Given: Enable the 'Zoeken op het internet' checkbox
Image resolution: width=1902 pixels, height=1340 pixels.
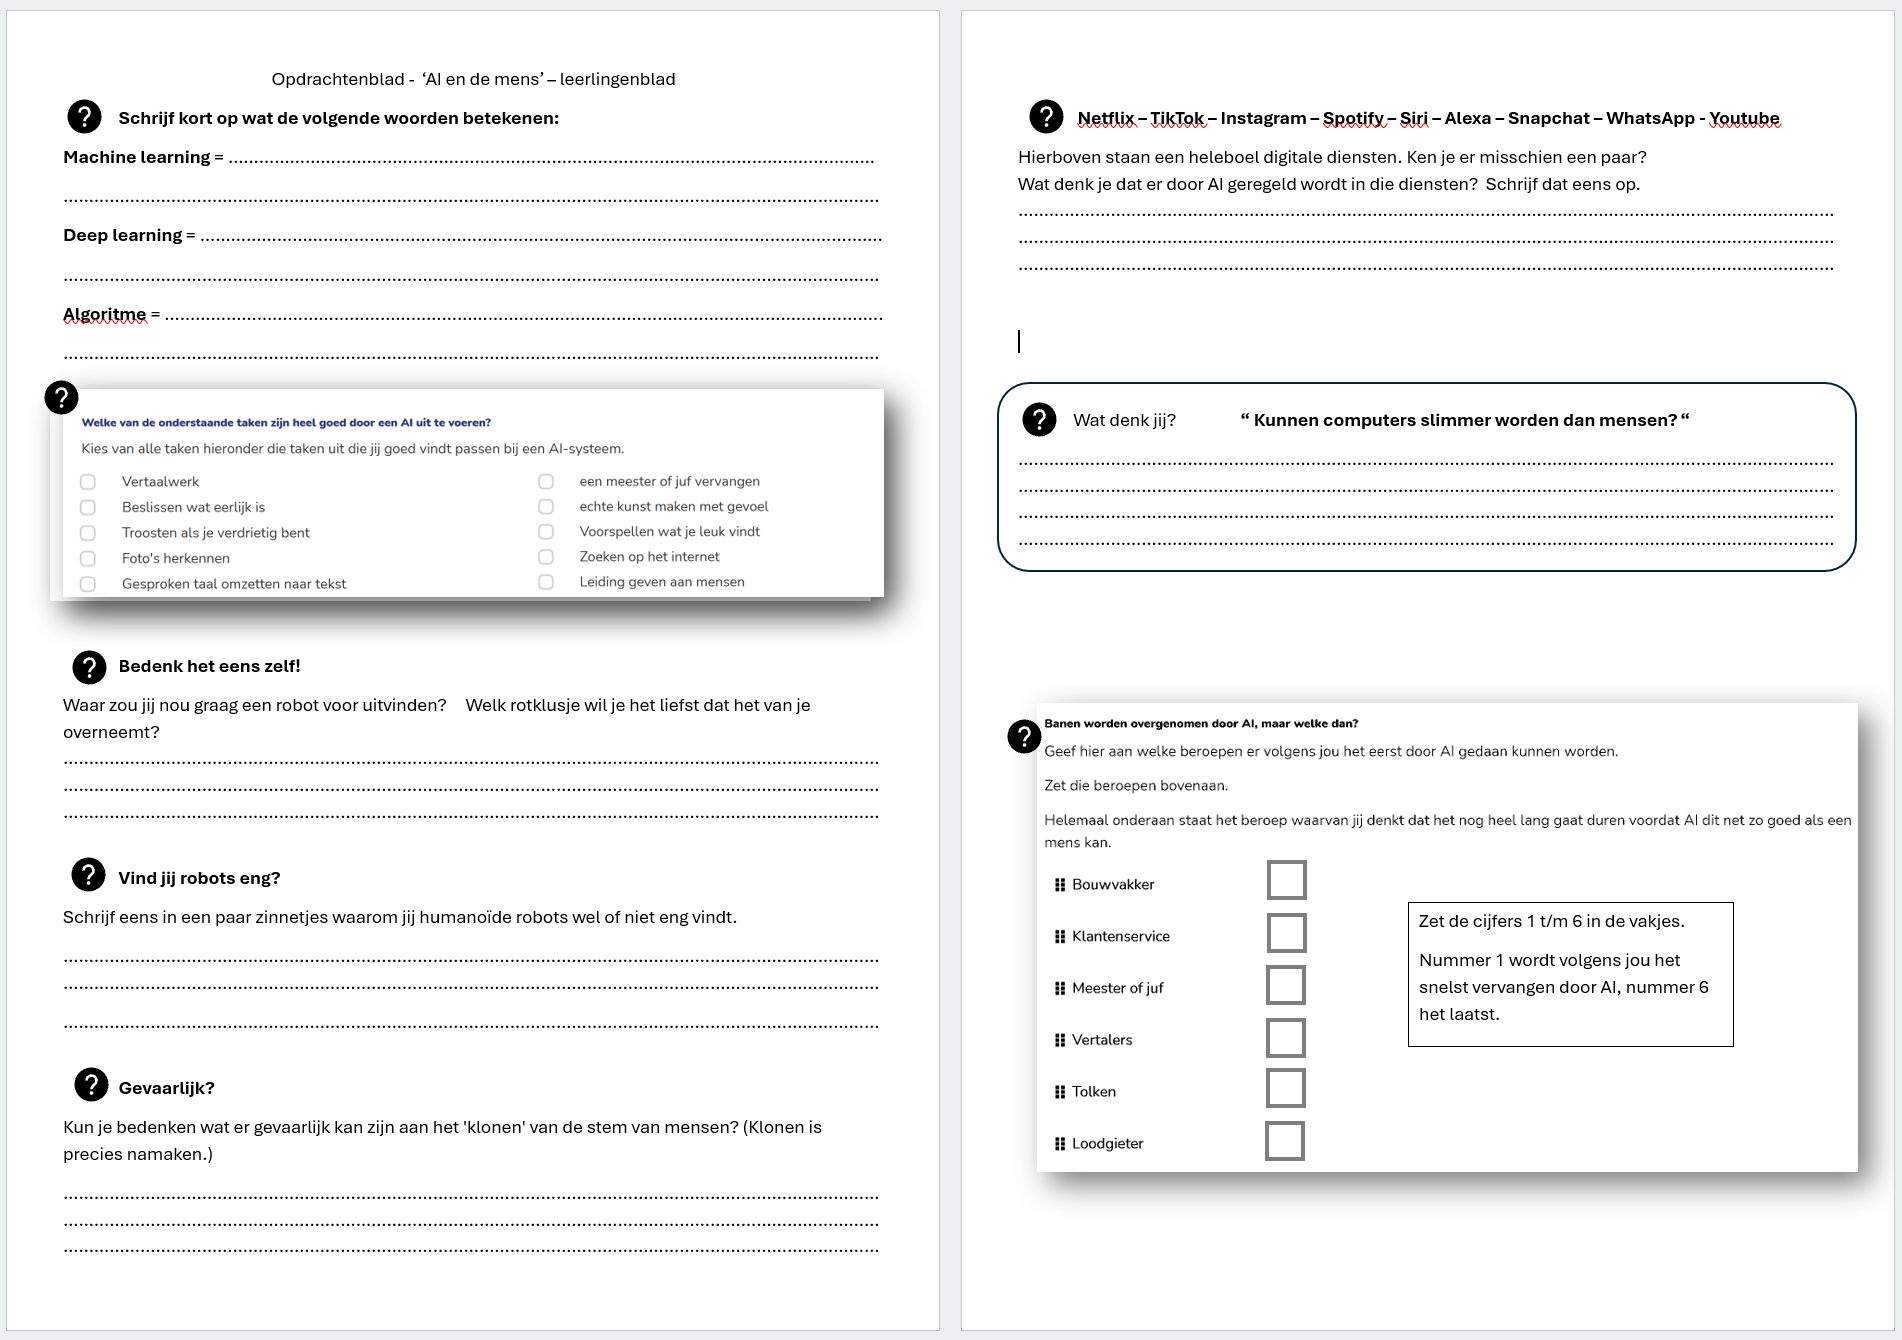Looking at the screenshot, I should (x=546, y=557).
